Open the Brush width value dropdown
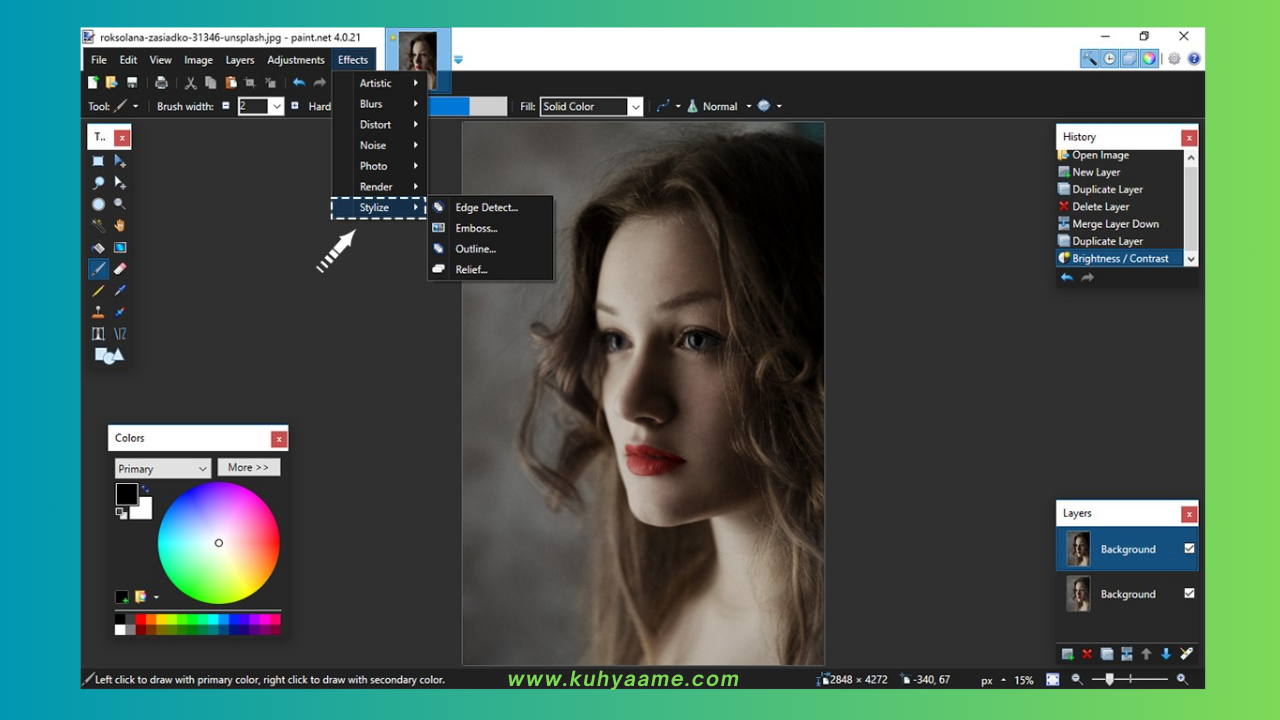Image resolution: width=1280 pixels, height=720 pixels. click(277, 106)
